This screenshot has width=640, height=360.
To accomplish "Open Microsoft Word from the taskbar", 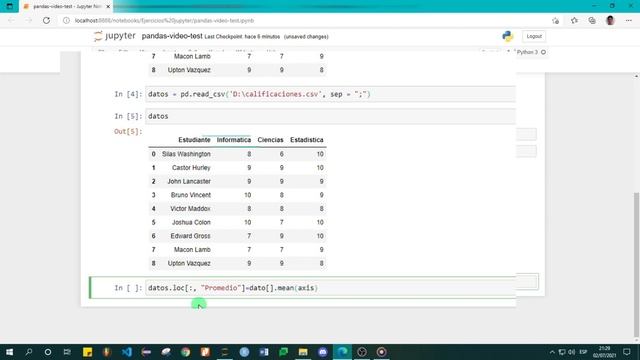I will click(x=264, y=352).
